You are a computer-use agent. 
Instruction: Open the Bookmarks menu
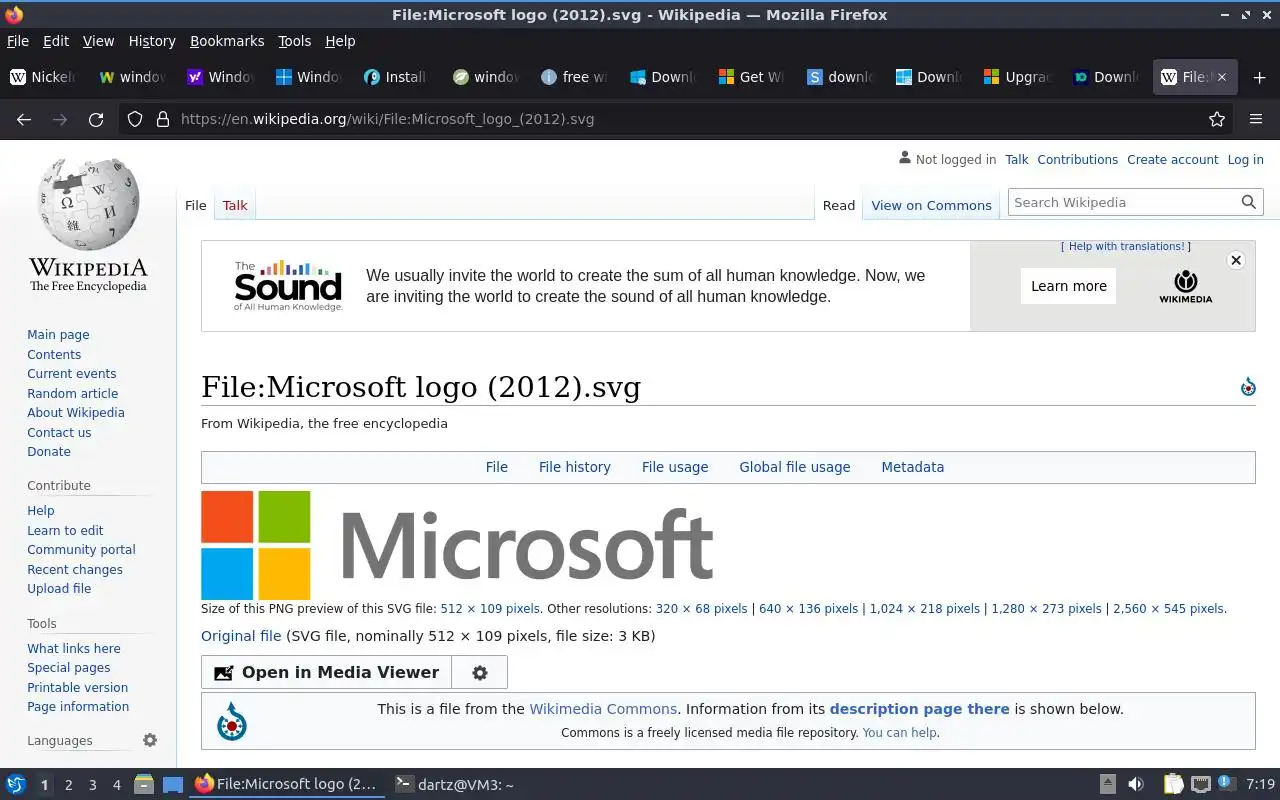227,41
